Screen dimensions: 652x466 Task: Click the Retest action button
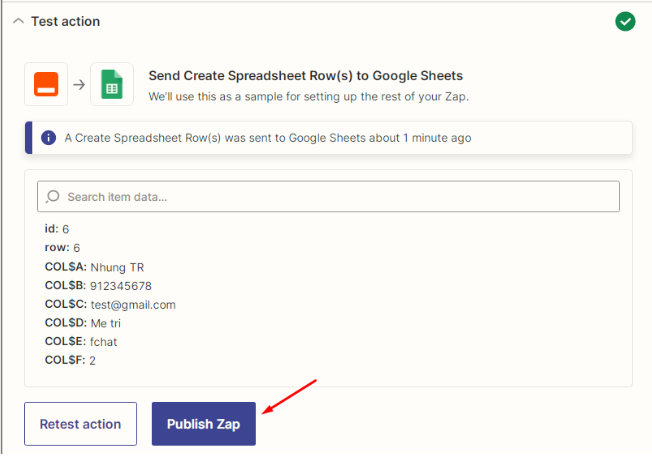(x=80, y=424)
